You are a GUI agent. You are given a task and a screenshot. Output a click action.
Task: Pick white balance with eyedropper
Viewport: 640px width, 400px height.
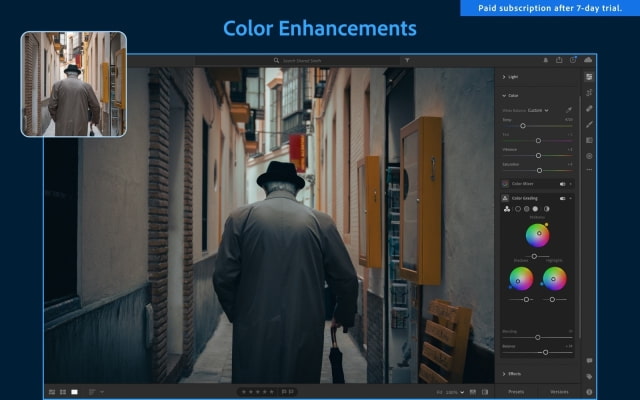pos(569,110)
